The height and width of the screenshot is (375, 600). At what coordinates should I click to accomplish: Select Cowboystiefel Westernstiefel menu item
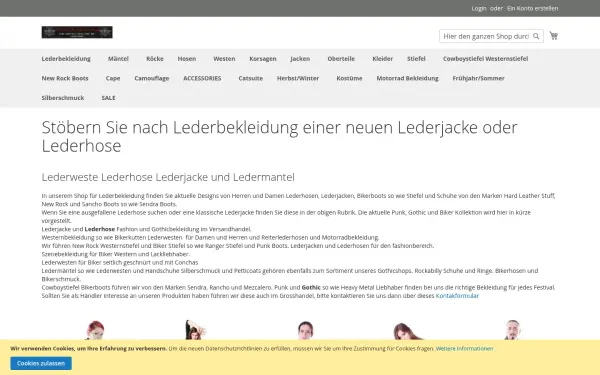[x=486, y=59]
